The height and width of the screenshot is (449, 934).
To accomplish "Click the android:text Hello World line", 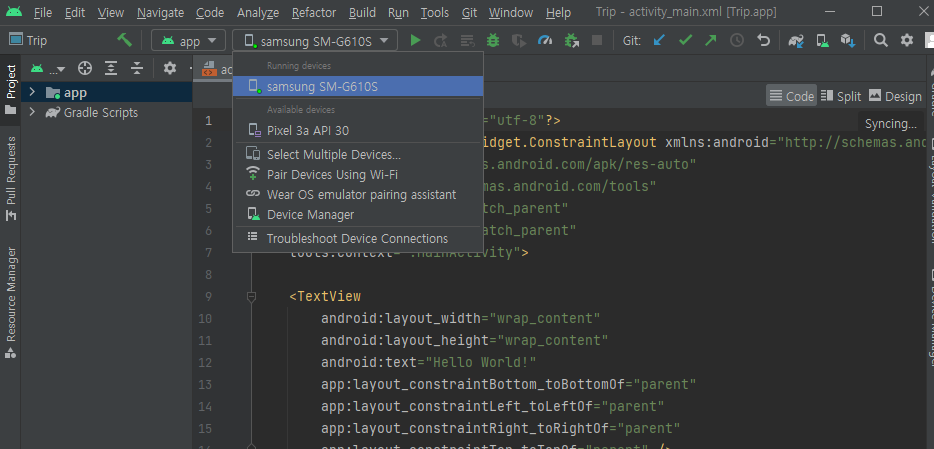I will coord(429,362).
